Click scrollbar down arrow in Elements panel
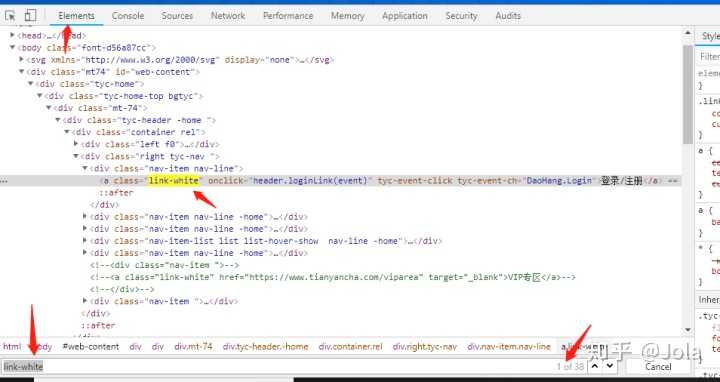Viewport: 720px width, 382px height. coord(687,330)
